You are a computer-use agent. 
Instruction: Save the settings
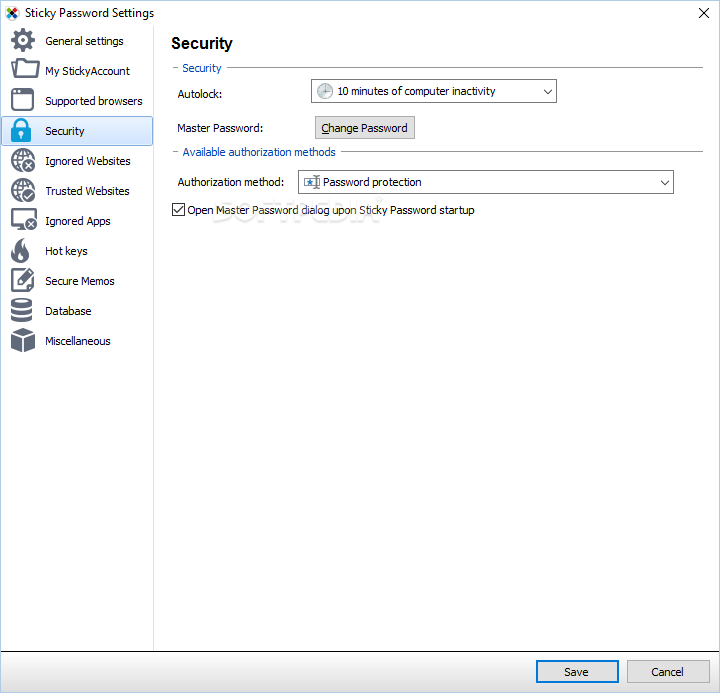(577, 672)
